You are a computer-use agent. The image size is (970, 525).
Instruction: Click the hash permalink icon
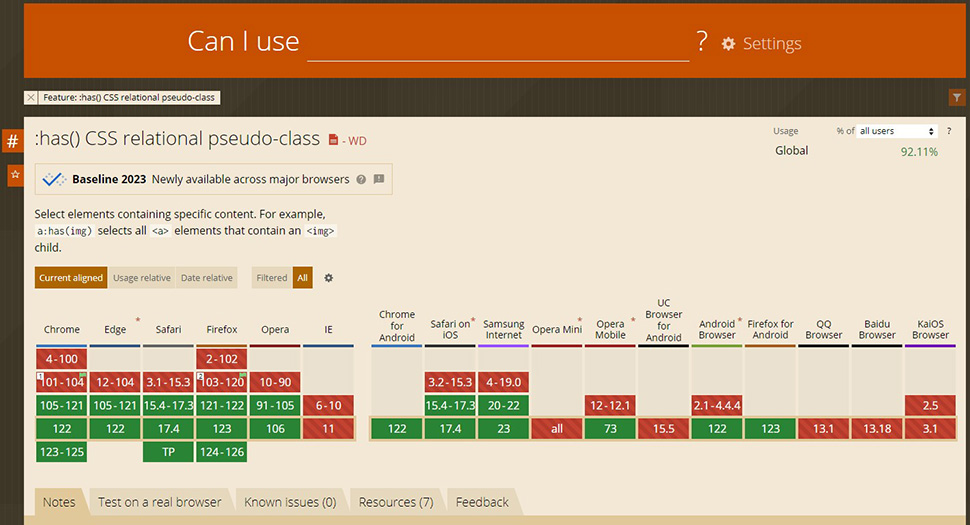click(12, 142)
